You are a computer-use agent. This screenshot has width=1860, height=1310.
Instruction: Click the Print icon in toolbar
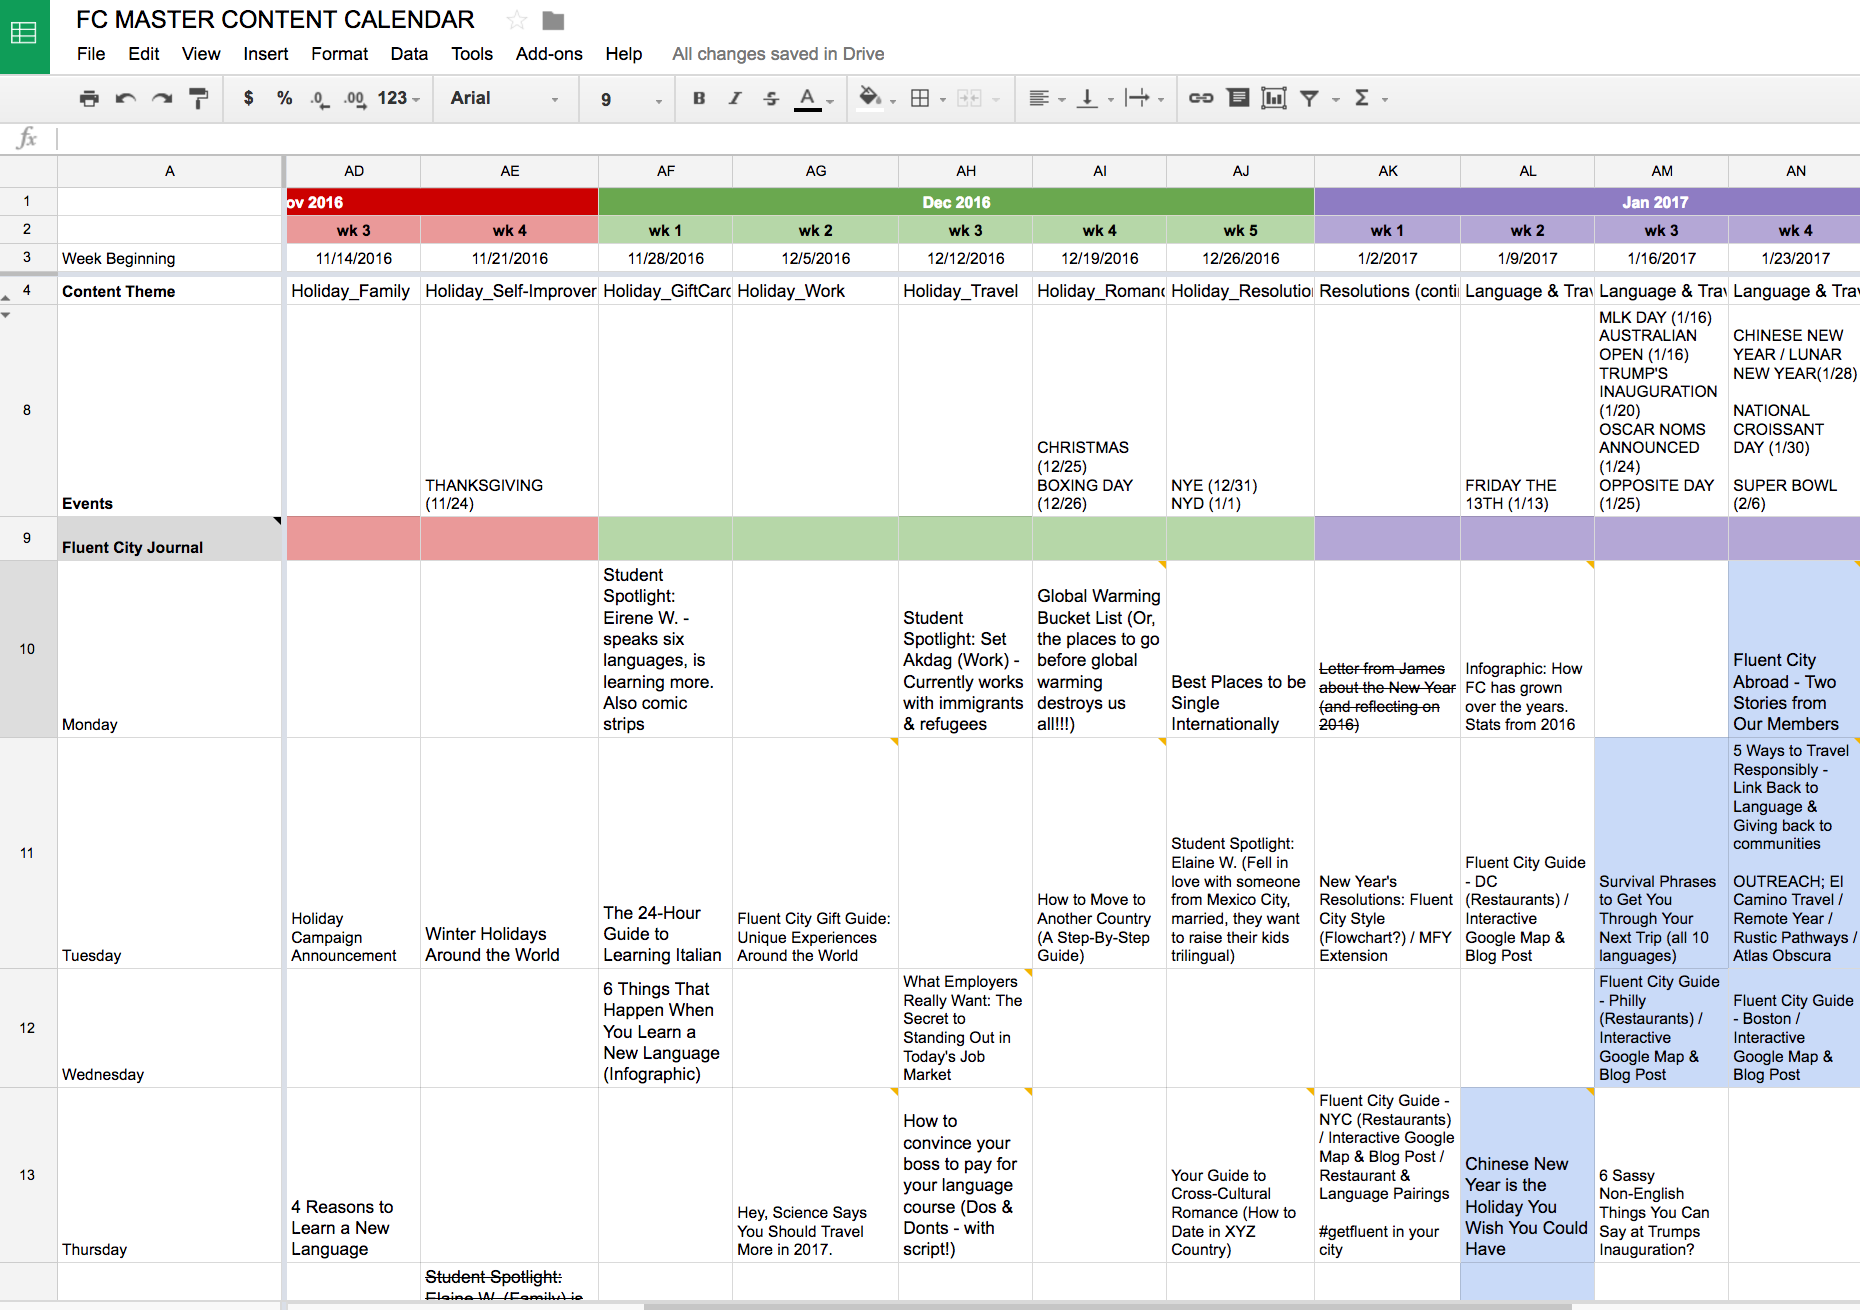coord(89,98)
